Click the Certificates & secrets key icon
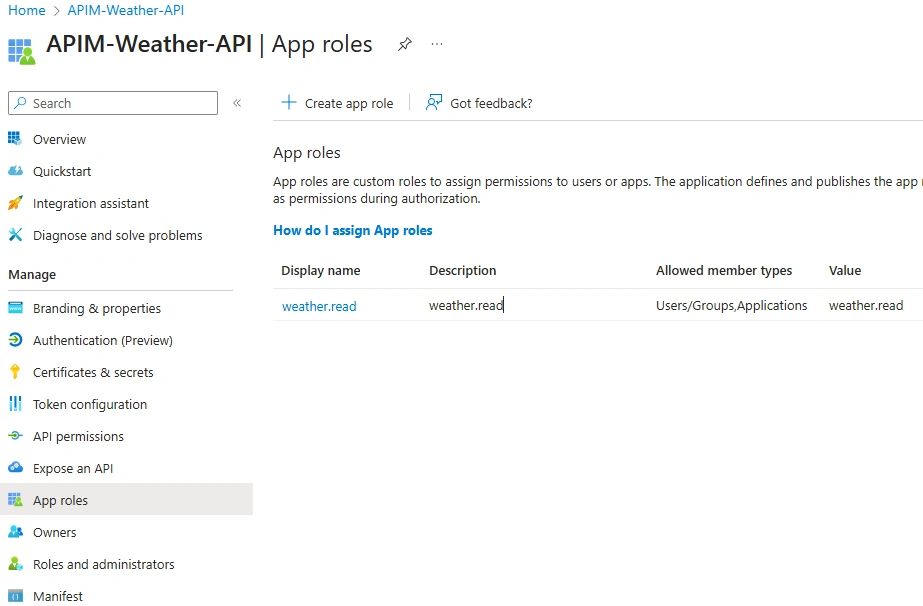 click(x=15, y=372)
